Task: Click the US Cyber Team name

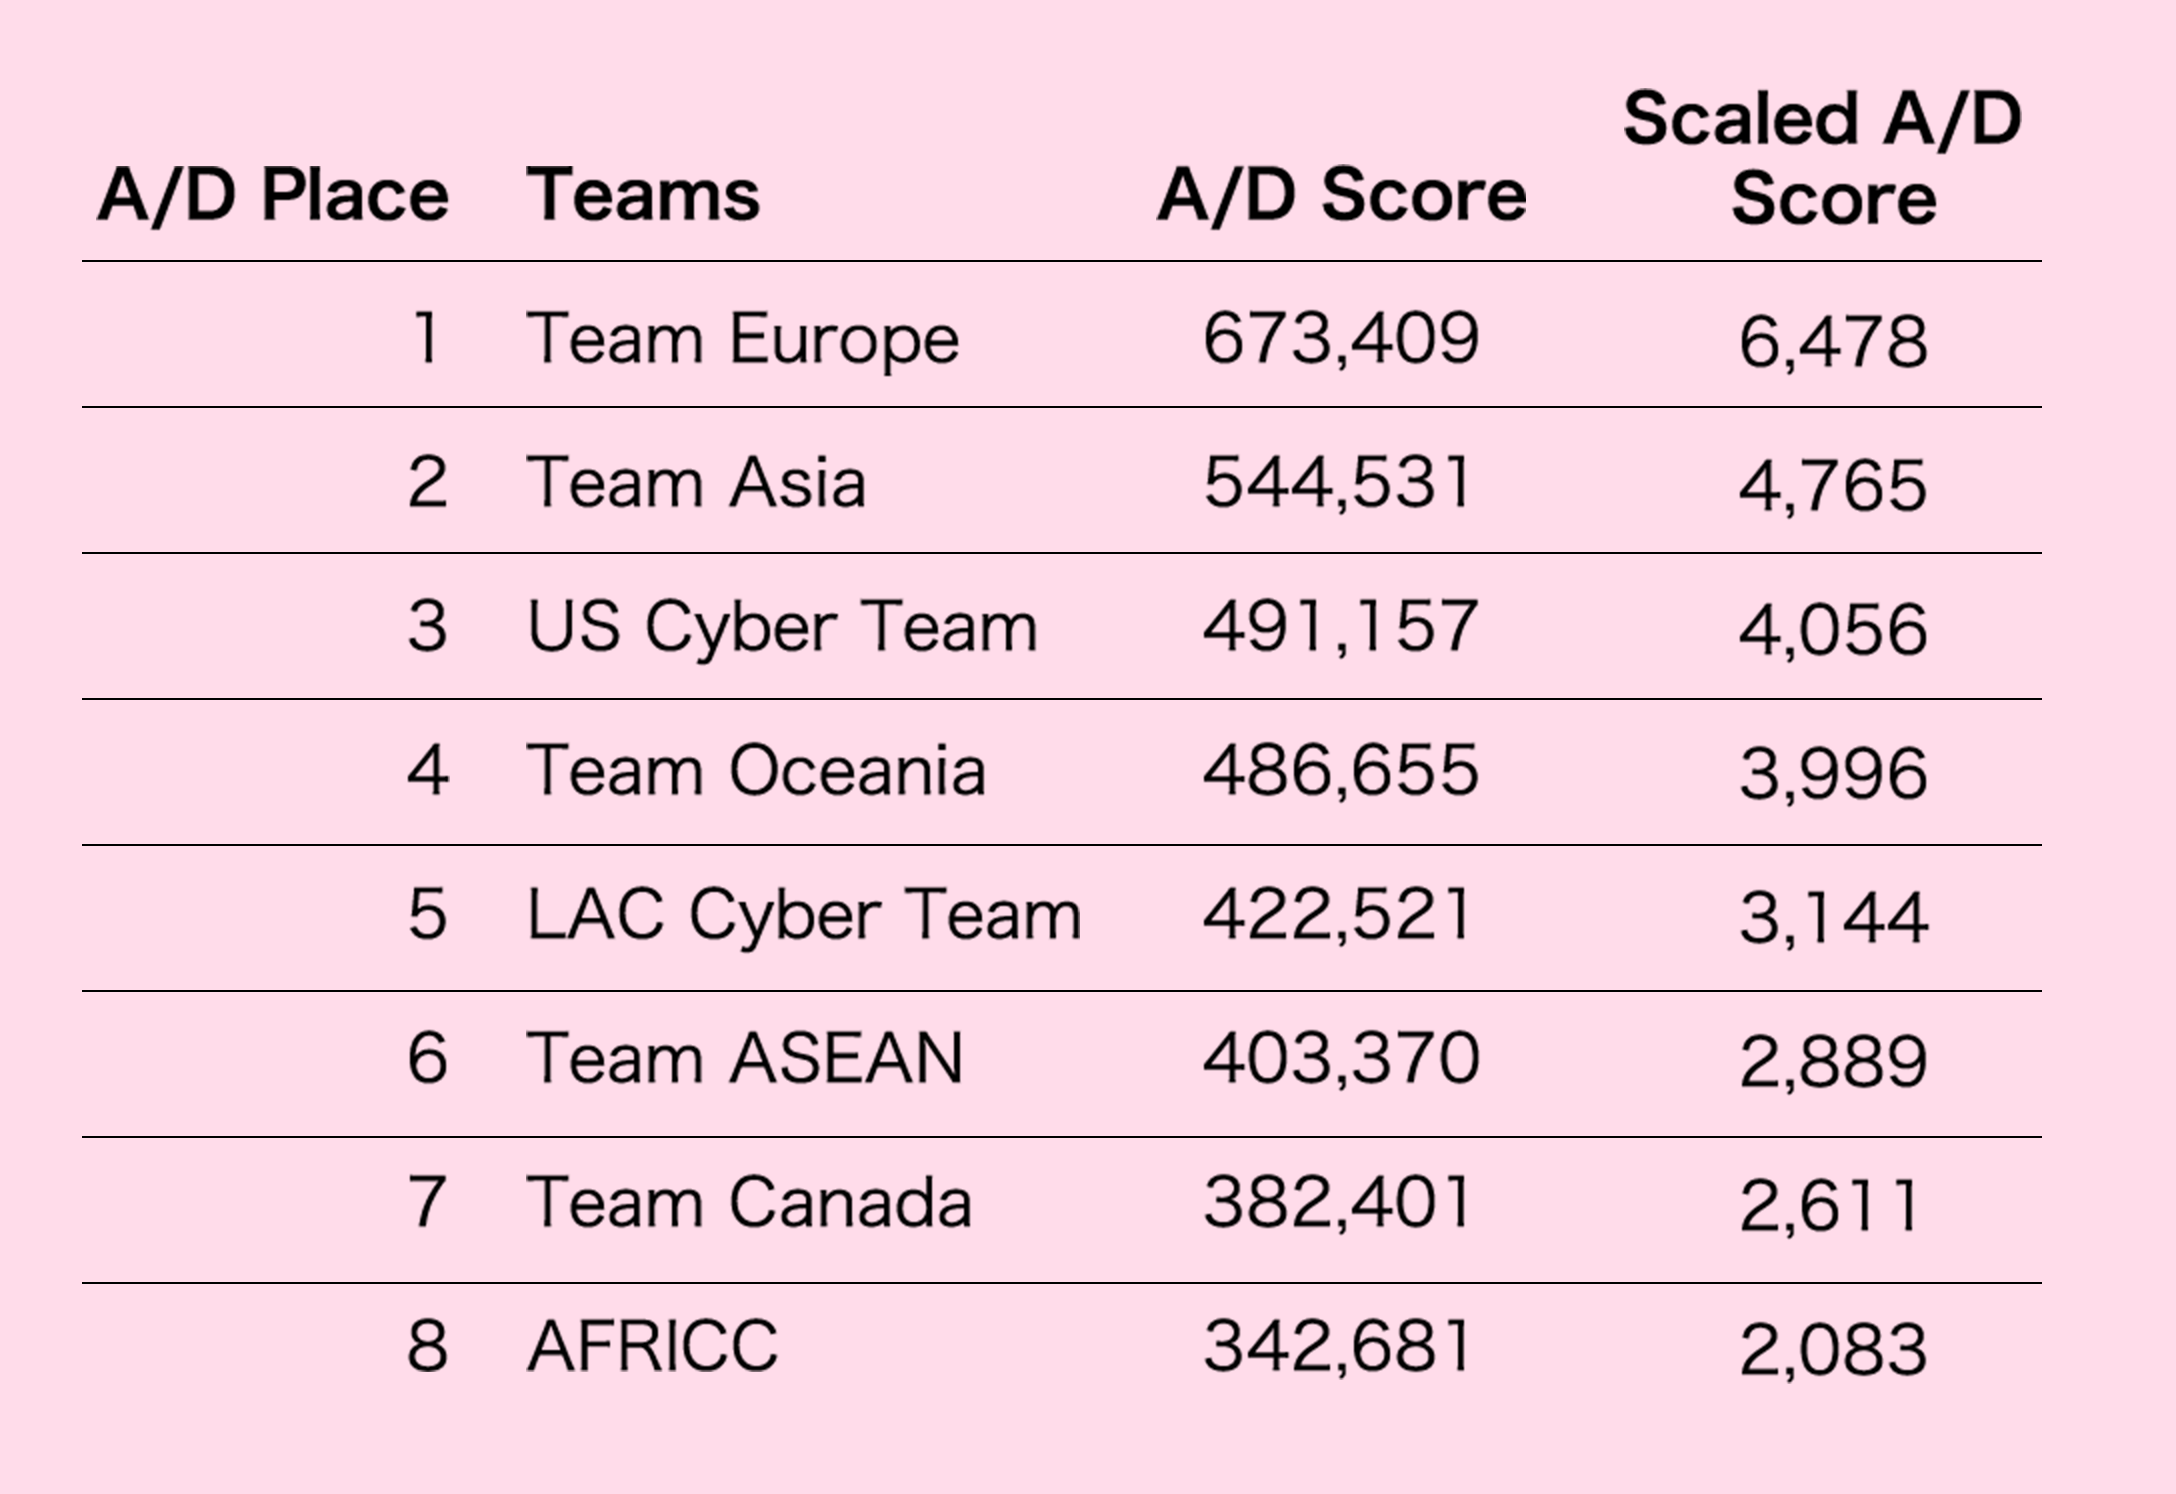Action: coord(782,627)
